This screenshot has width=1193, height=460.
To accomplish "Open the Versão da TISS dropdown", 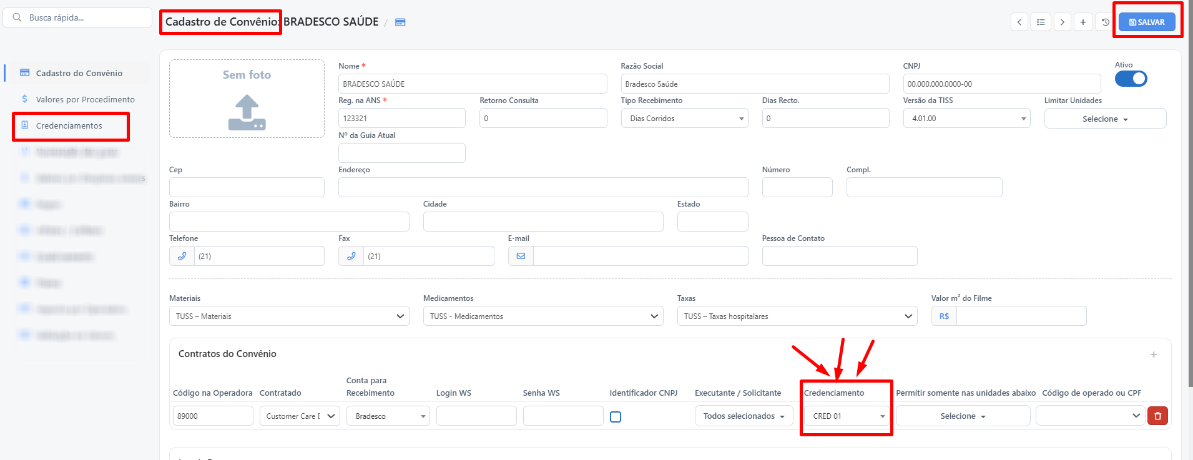I will (966, 118).
